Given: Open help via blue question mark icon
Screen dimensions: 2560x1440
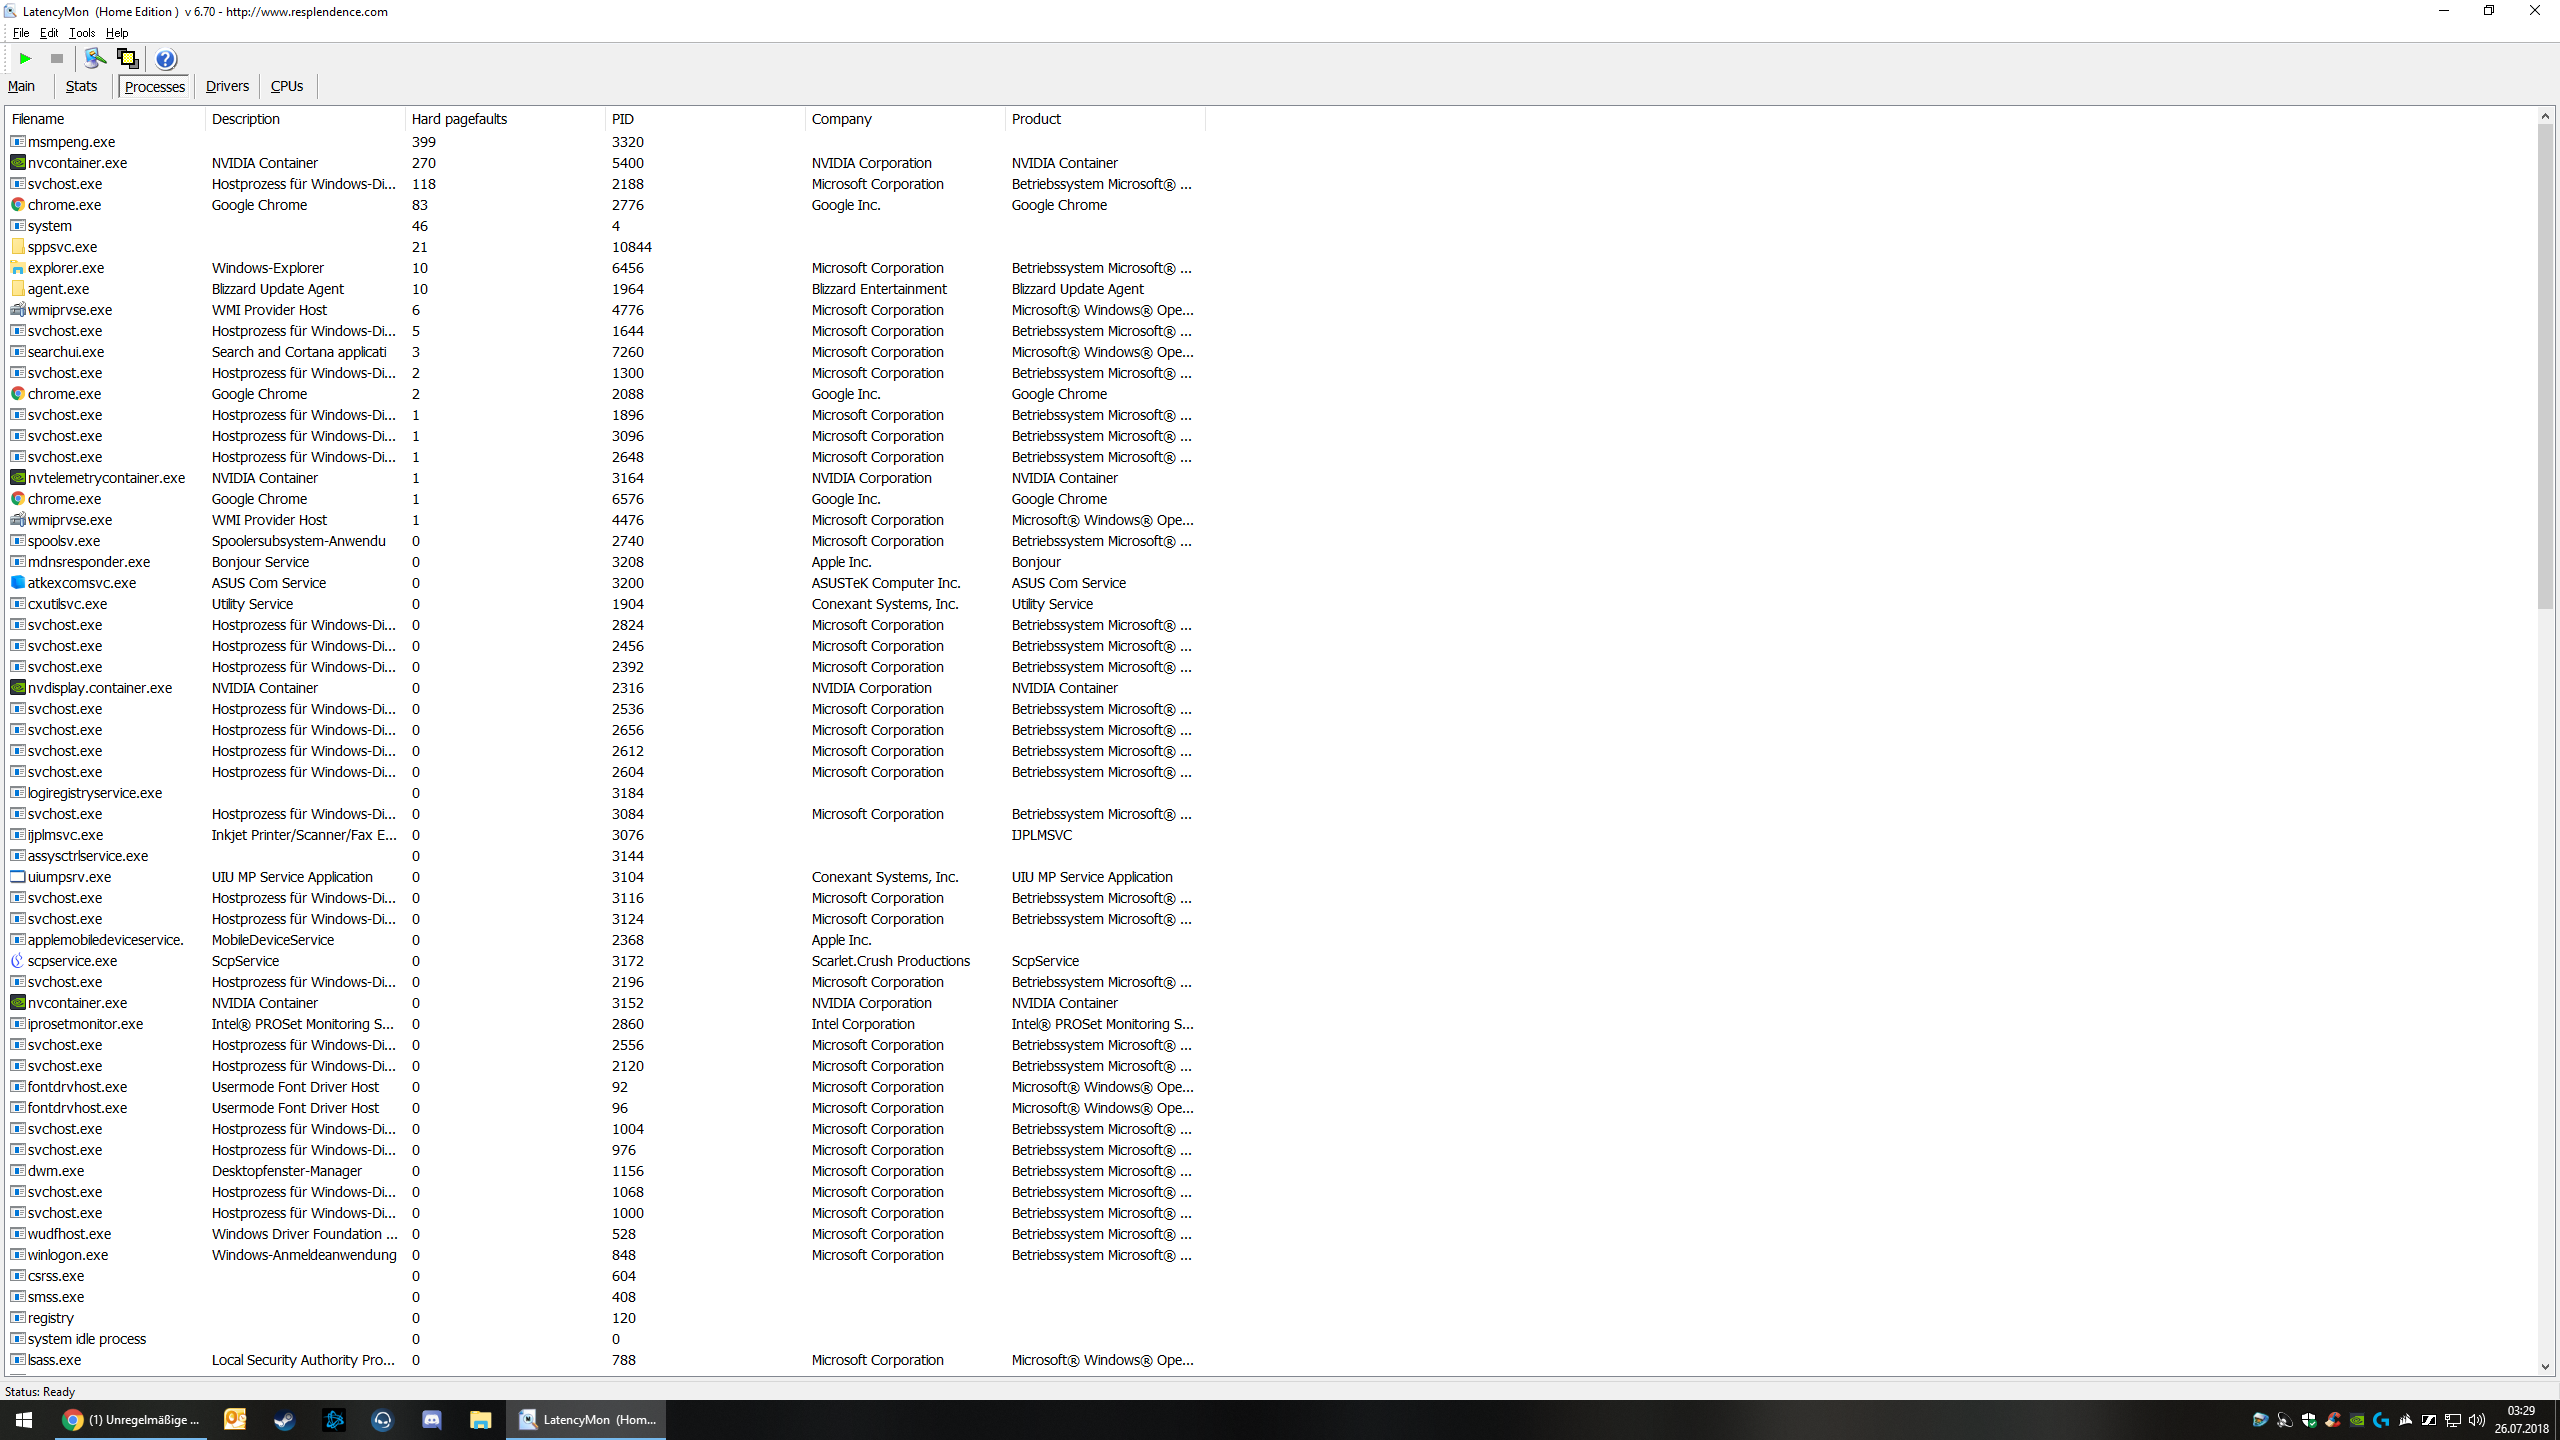Looking at the screenshot, I should (166, 59).
